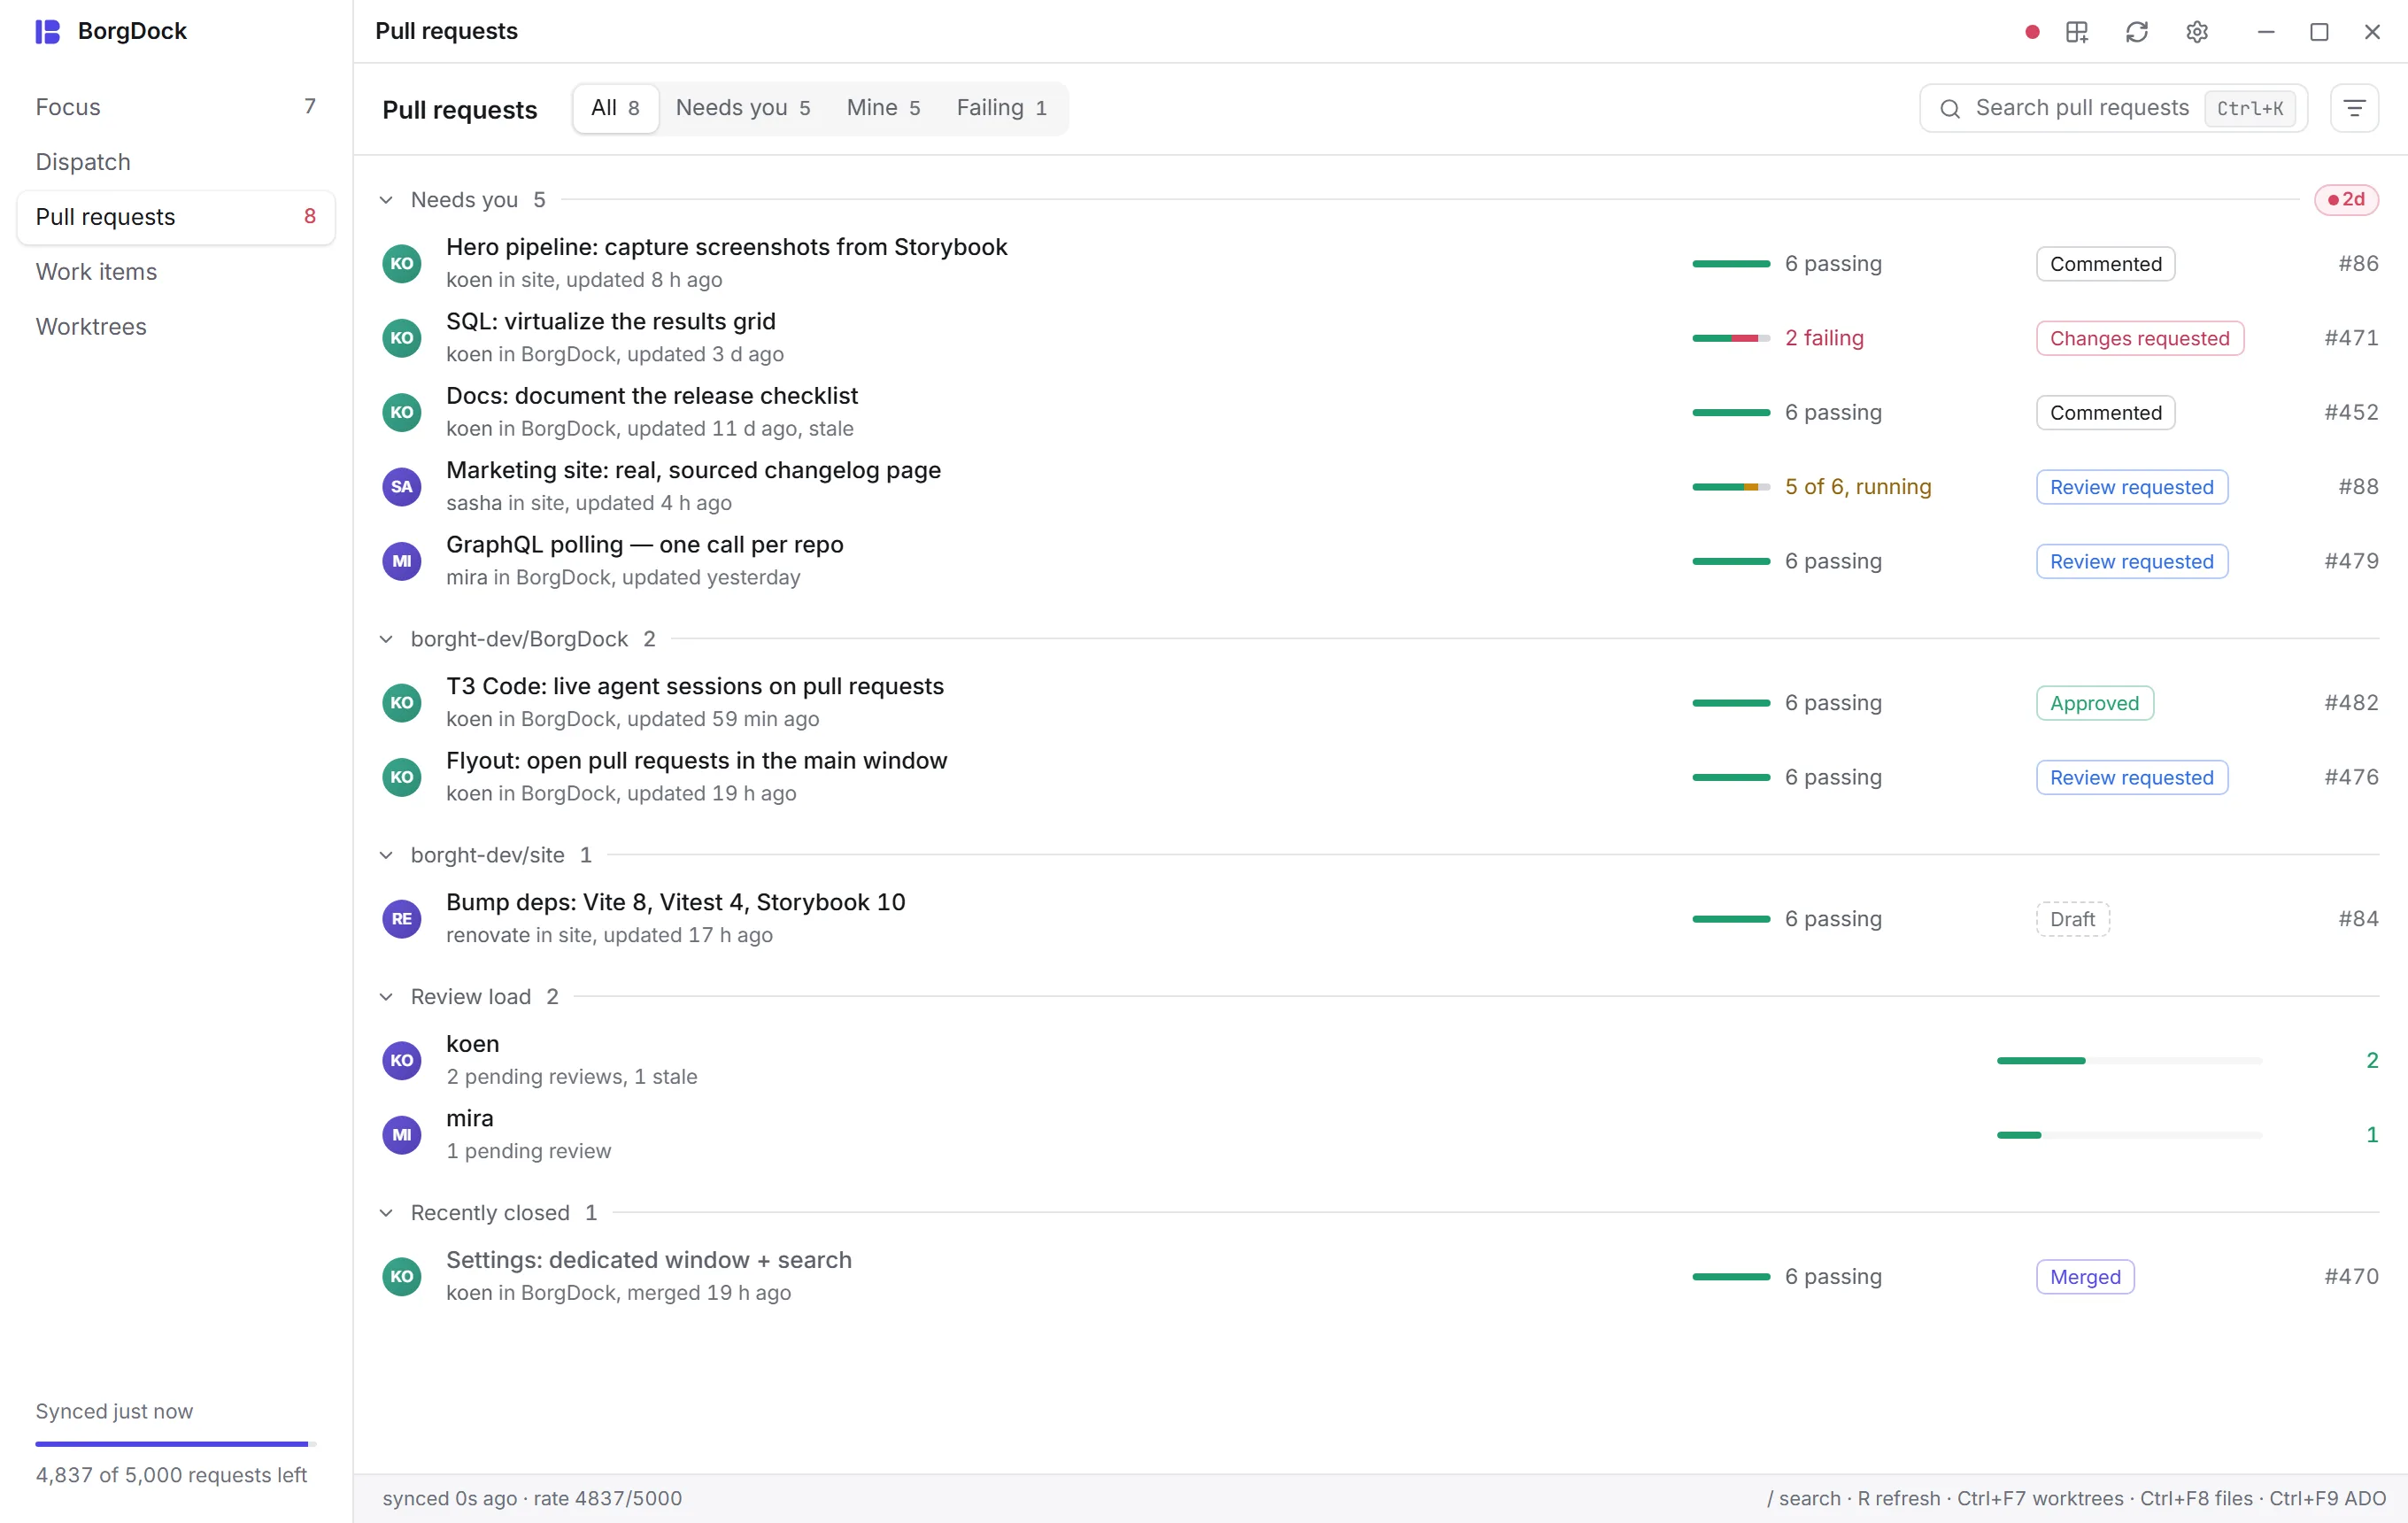The height and width of the screenshot is (1523, 2408).
Task: Click the Merged badge on #470
Action: (x=2086, y=1277)
